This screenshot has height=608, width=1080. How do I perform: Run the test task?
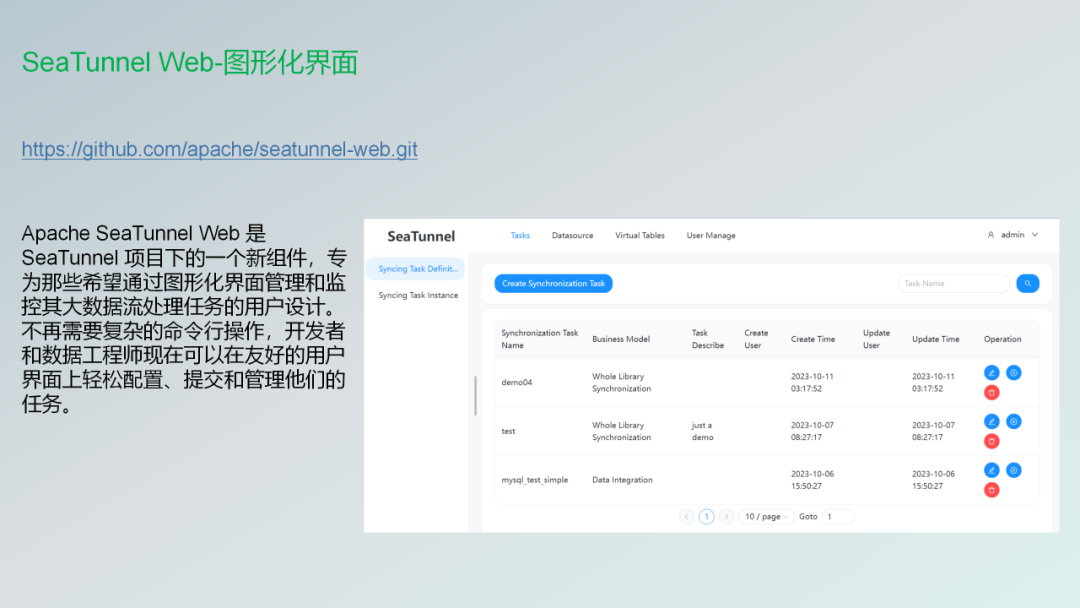coord(1014,421)
